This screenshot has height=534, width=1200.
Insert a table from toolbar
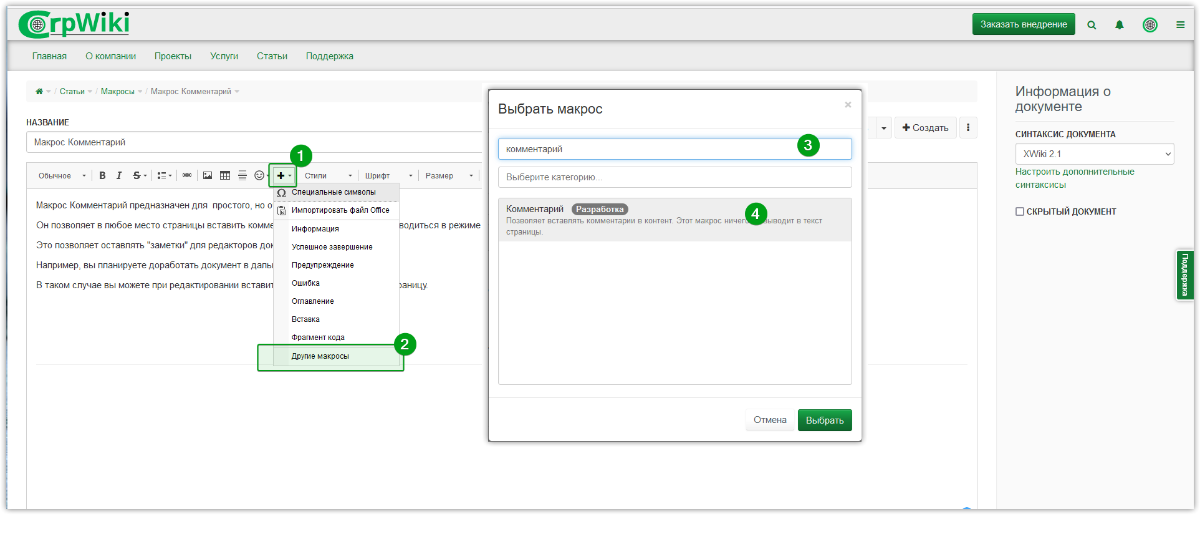pyautogui.click(x=225, y=175)
